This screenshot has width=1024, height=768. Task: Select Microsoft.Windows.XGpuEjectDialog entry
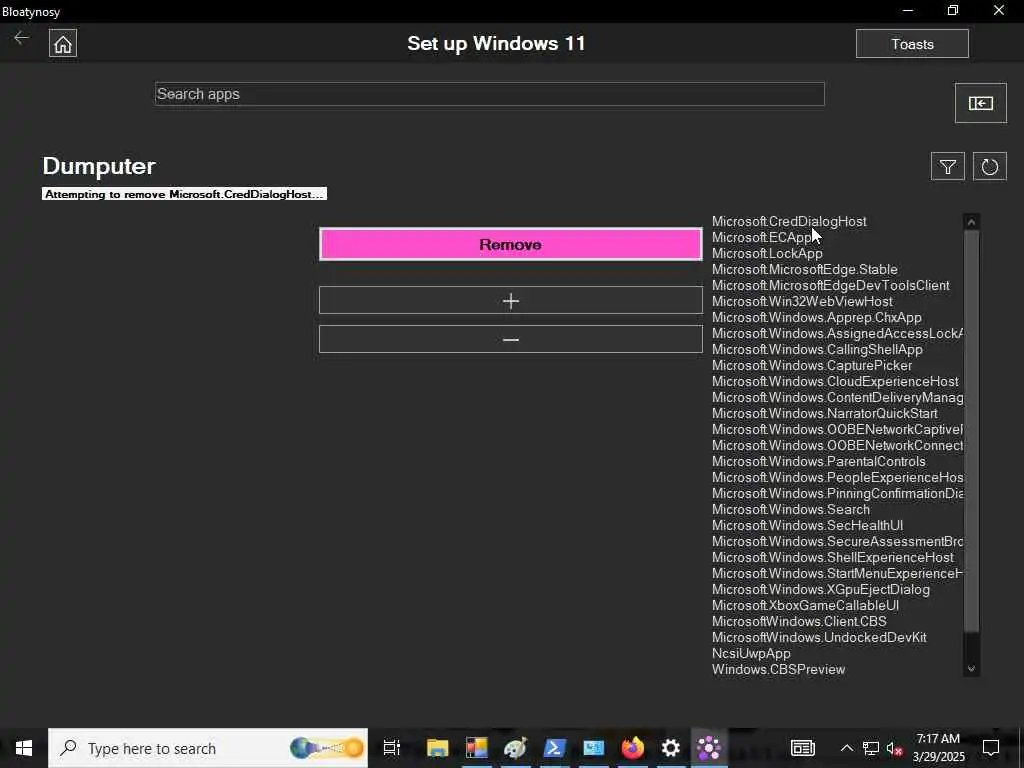click(821, 590)
